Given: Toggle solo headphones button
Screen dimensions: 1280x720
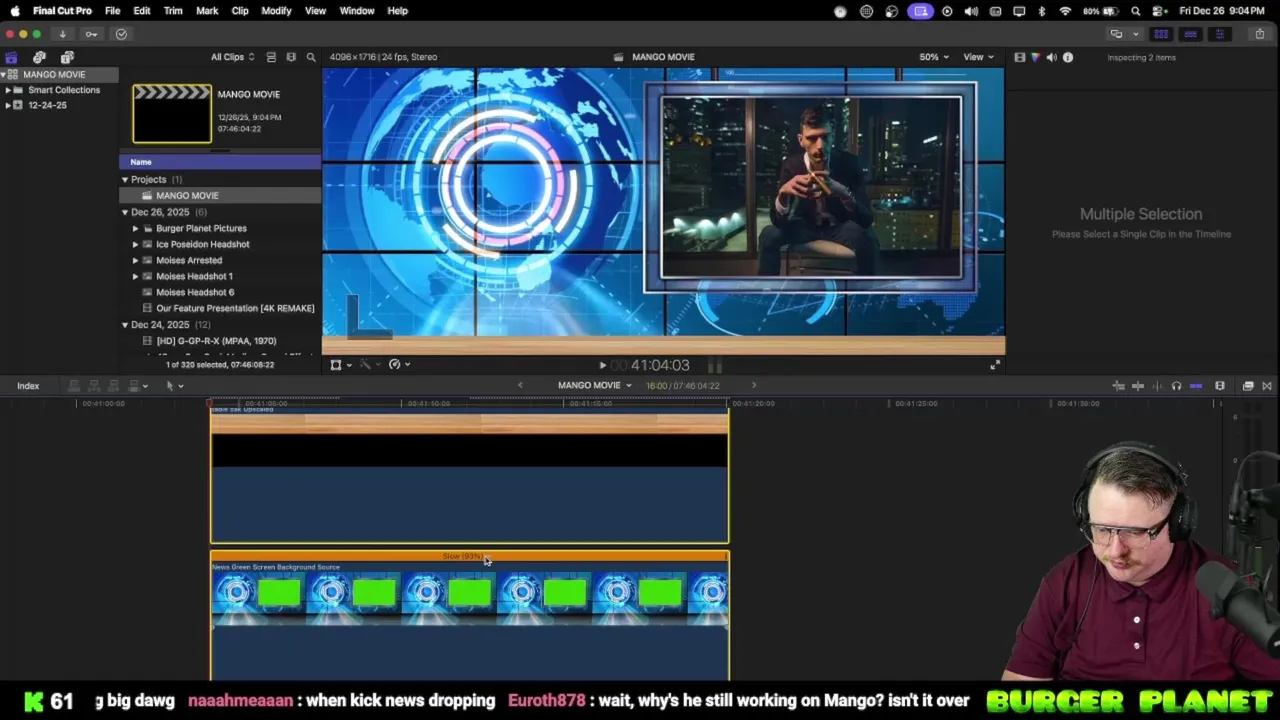Looking at the screenshot, I should 1176,386.
